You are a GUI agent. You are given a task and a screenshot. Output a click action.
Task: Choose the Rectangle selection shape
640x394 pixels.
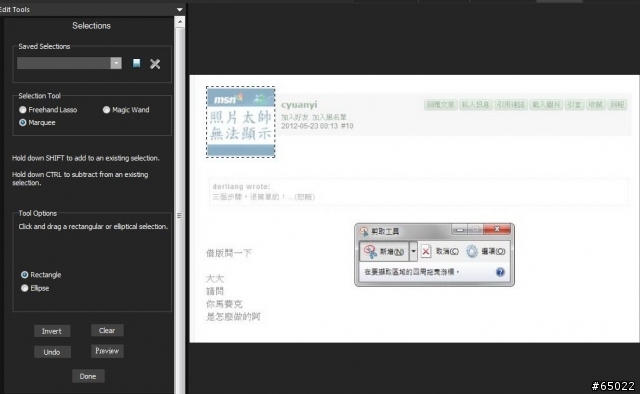24,275
